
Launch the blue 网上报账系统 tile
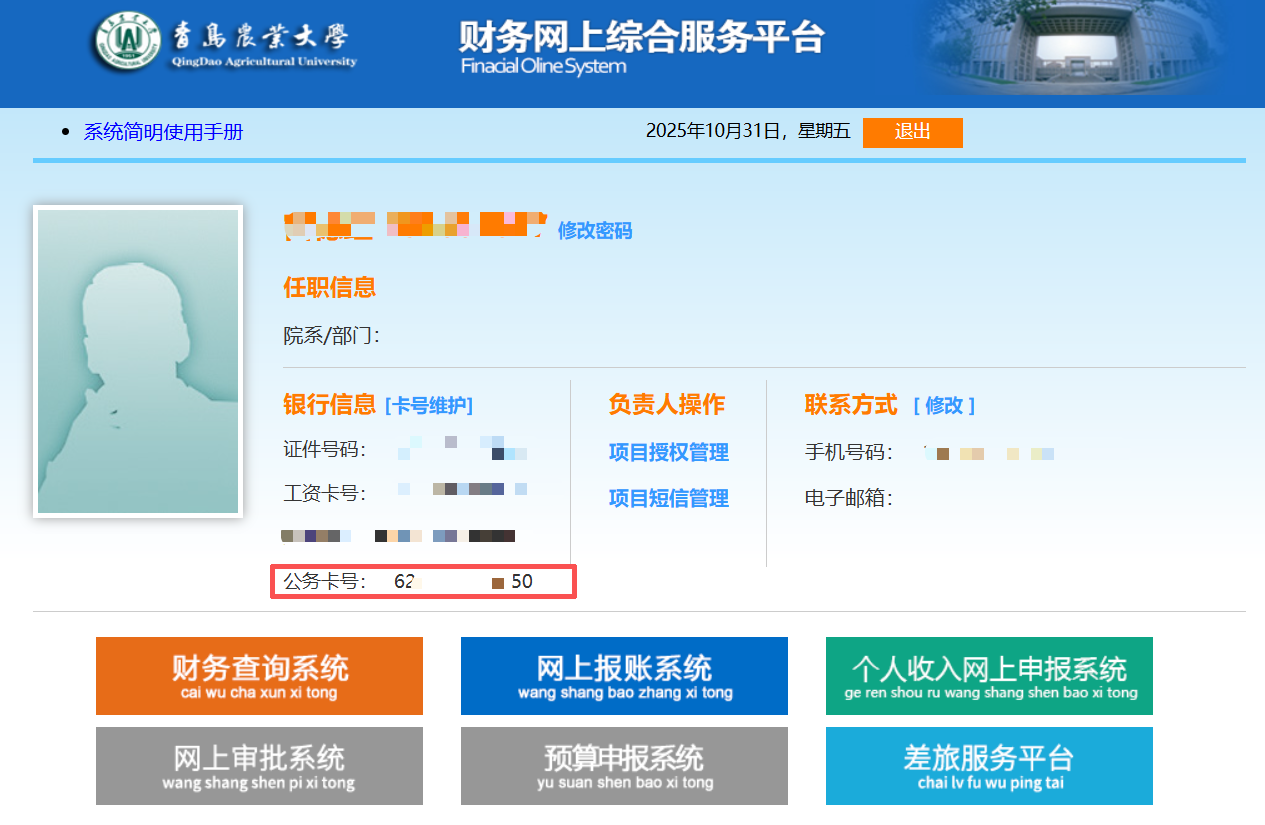coord(624,676)
